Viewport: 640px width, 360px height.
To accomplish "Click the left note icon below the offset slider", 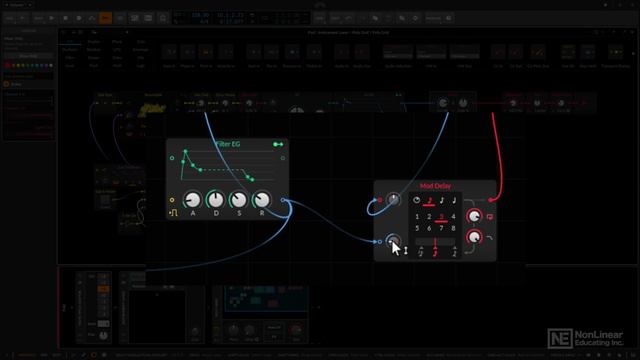I will [x=420, y=252].
